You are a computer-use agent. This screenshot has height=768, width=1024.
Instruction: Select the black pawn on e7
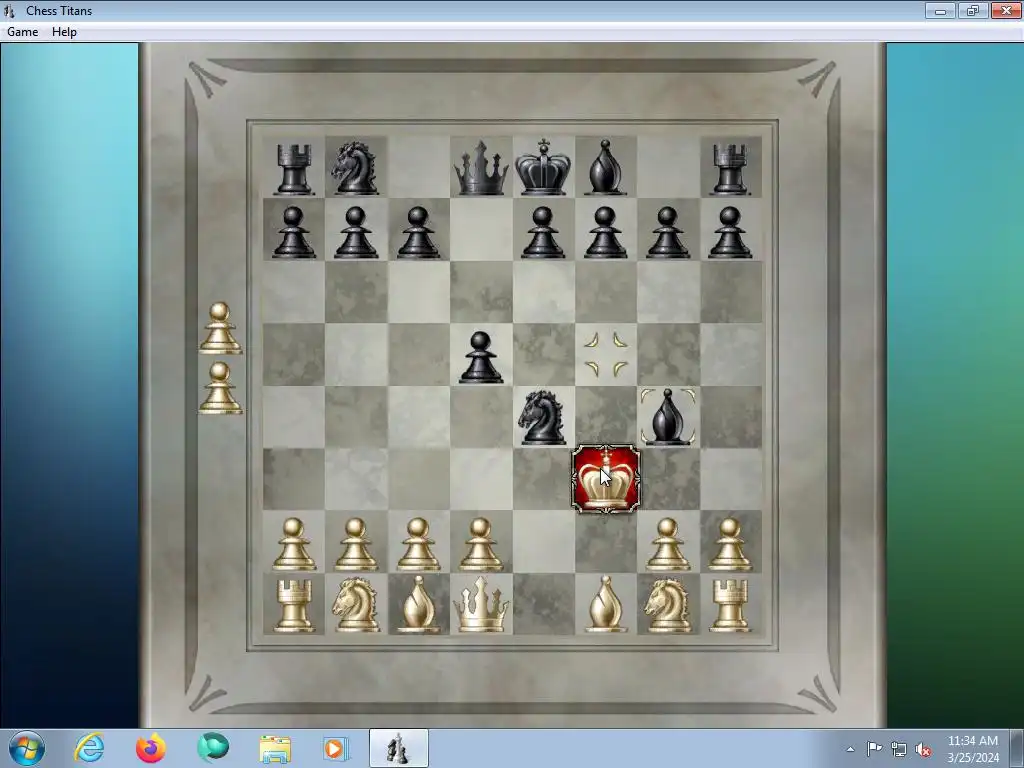click(x=543, y=232)
